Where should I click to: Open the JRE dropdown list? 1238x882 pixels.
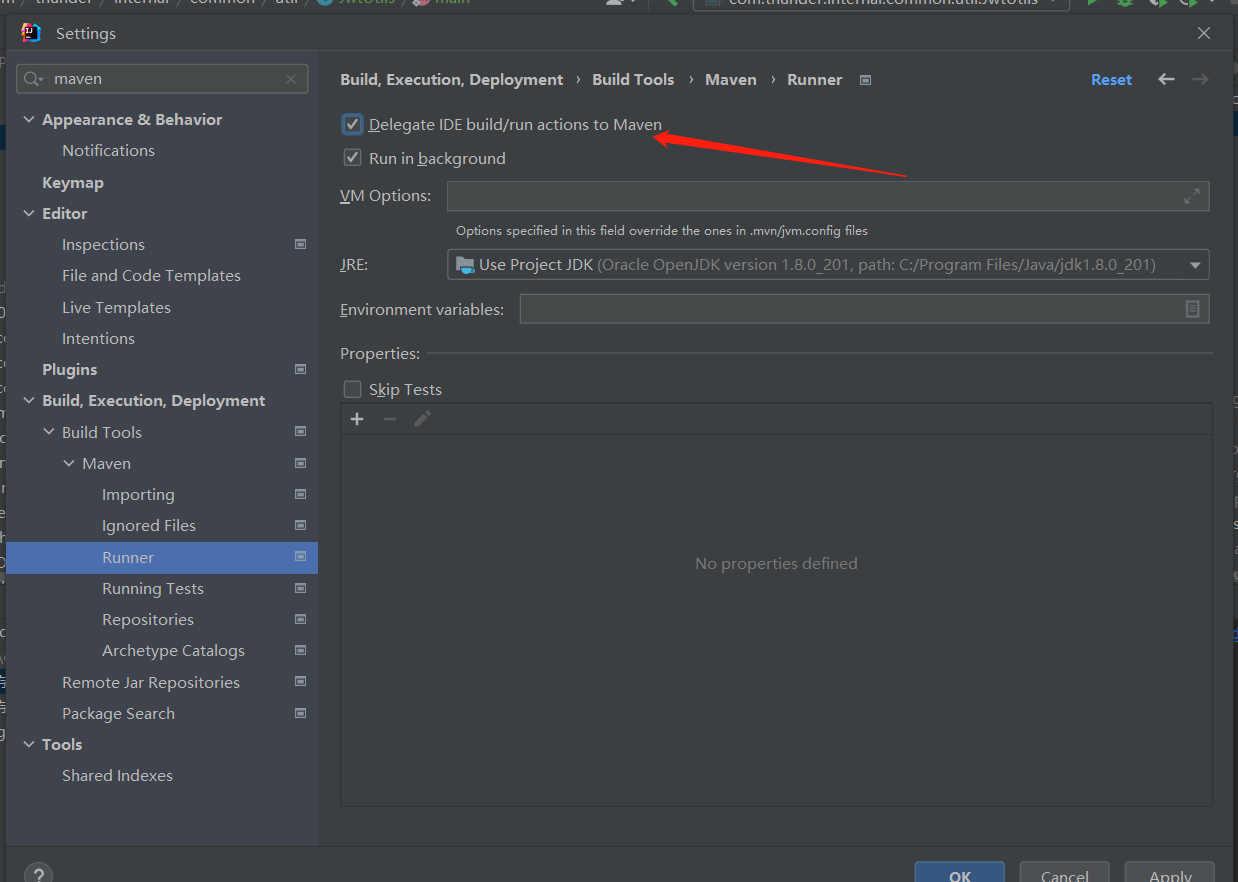tap(1195, 265)
